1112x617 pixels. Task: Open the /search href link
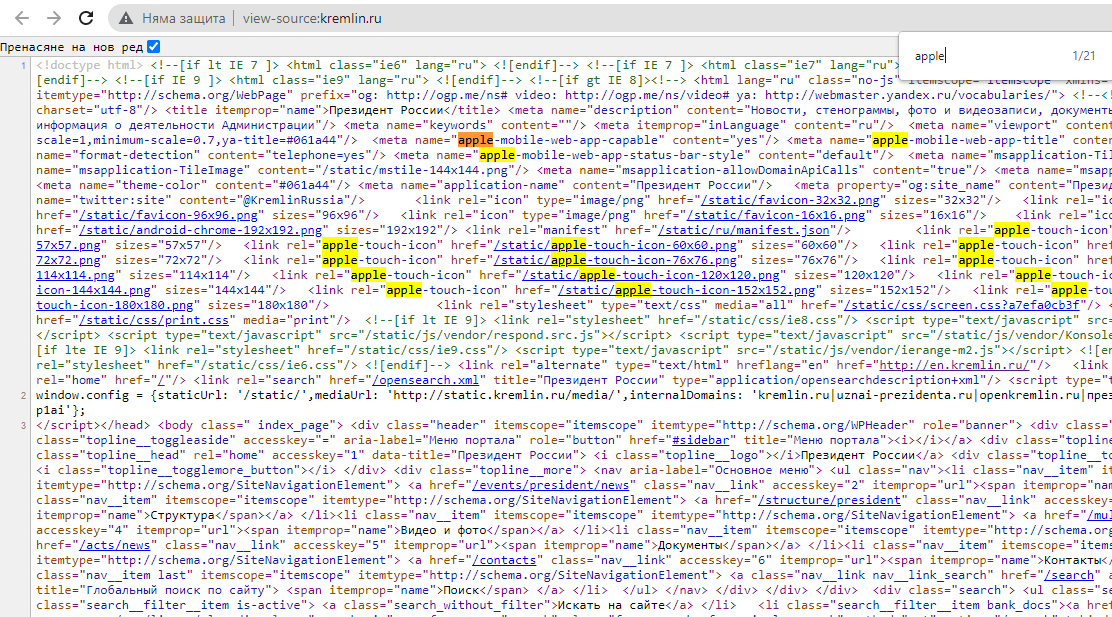point(1068,575)
